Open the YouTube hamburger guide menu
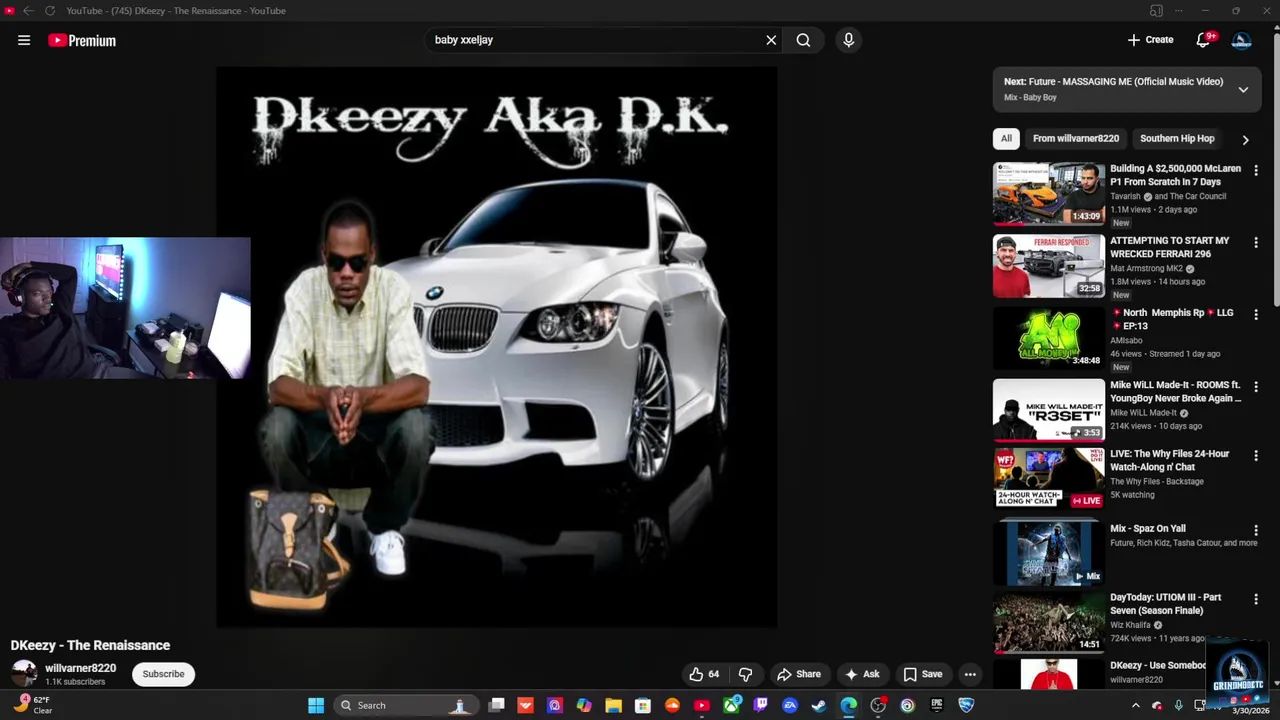The image size is (1280, 720). (24, 40)
